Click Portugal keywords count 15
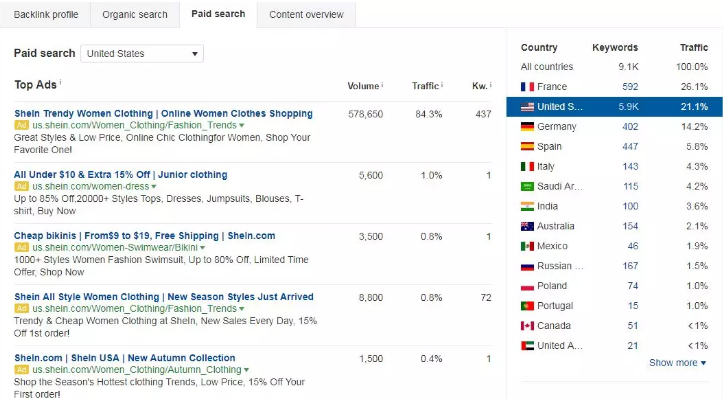Viewport: 723px width, 409px height. tap(633, 306)
